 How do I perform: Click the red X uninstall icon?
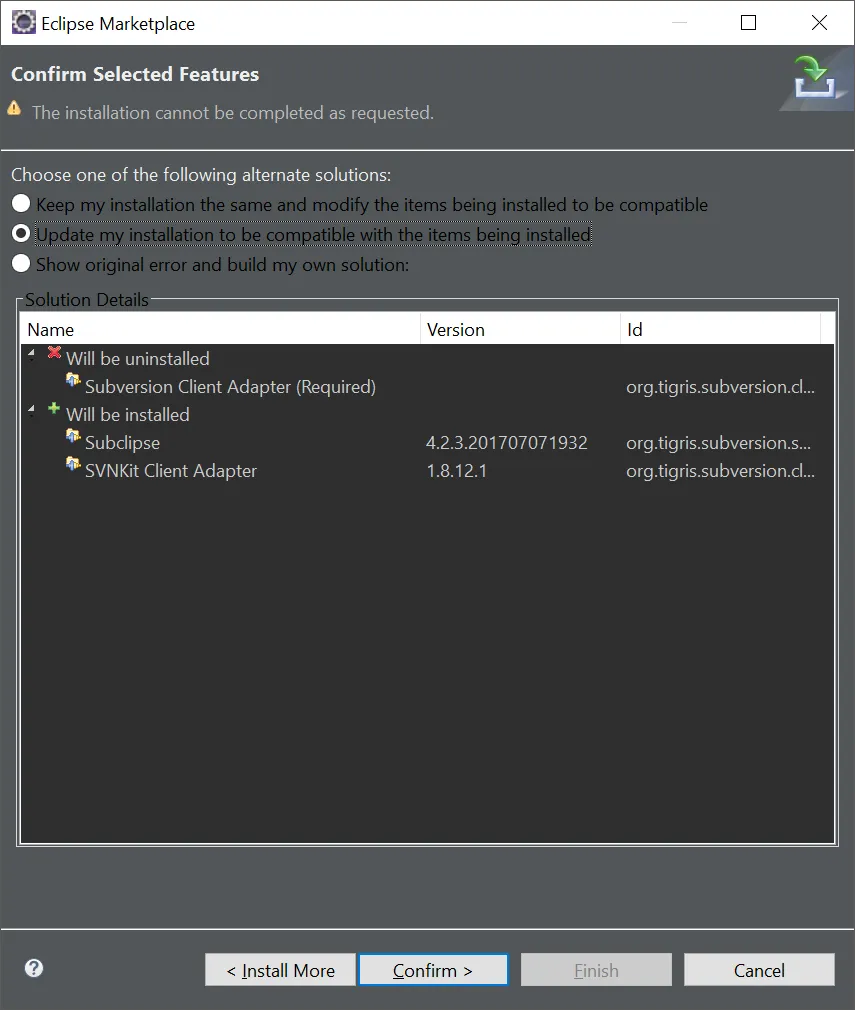[x=55, y=352]
